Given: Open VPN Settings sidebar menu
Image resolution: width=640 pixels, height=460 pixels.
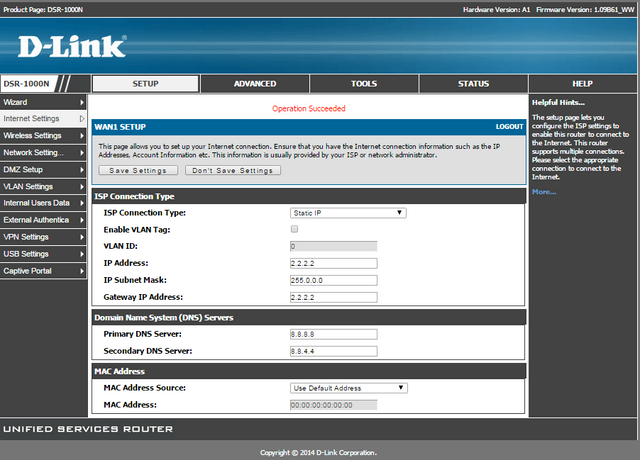Looking at the screenshot, I should tap(43, 237).
